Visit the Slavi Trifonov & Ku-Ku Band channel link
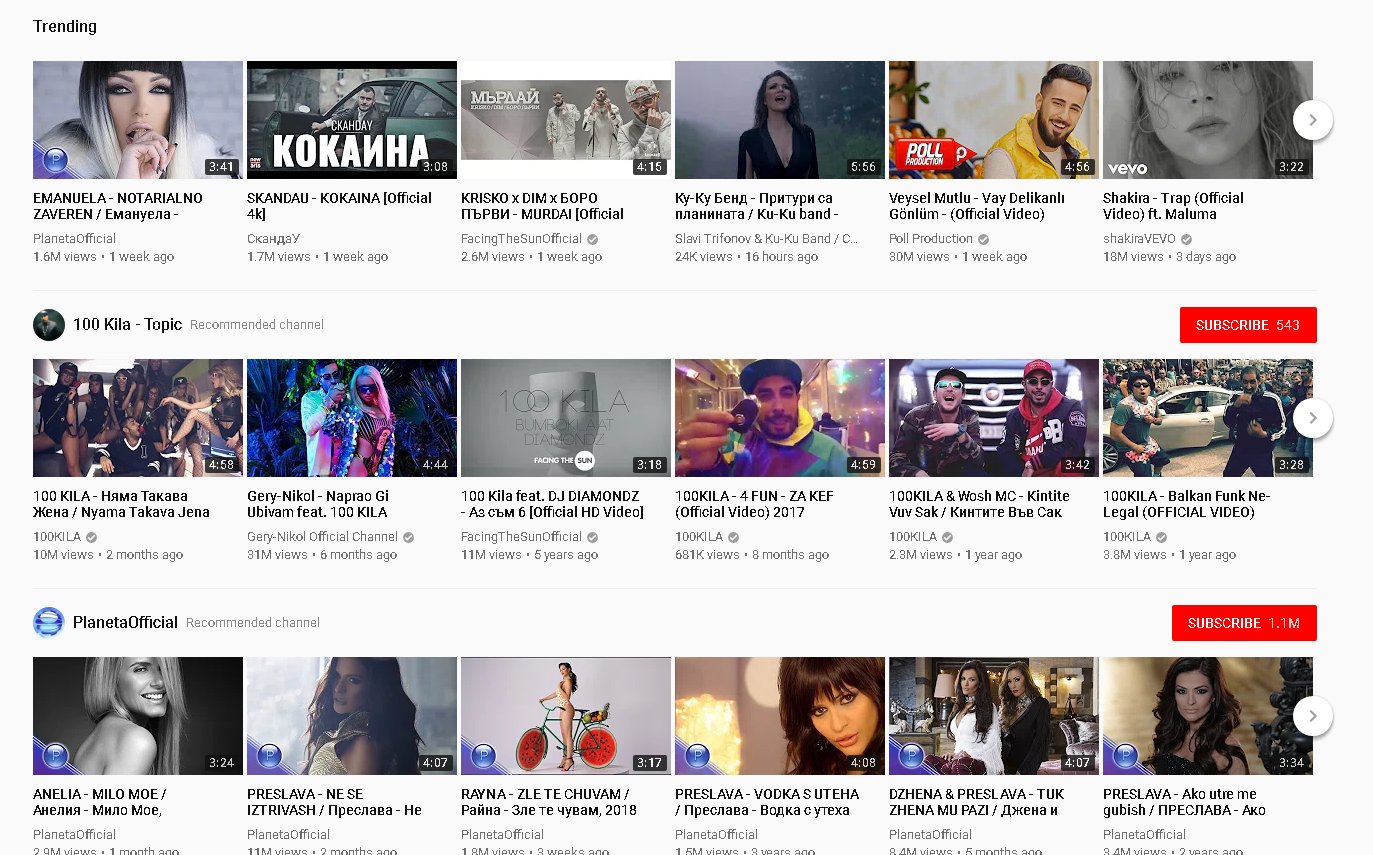1373x855 pixels. pos(766,239)
